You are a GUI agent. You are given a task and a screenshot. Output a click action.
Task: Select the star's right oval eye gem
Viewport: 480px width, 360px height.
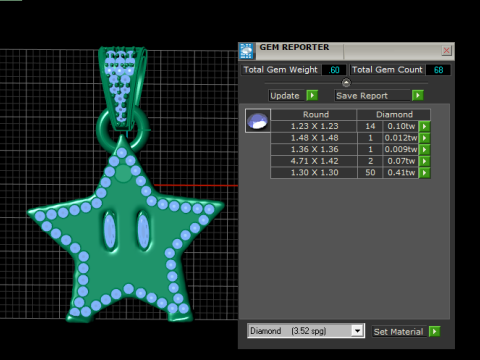143,231
